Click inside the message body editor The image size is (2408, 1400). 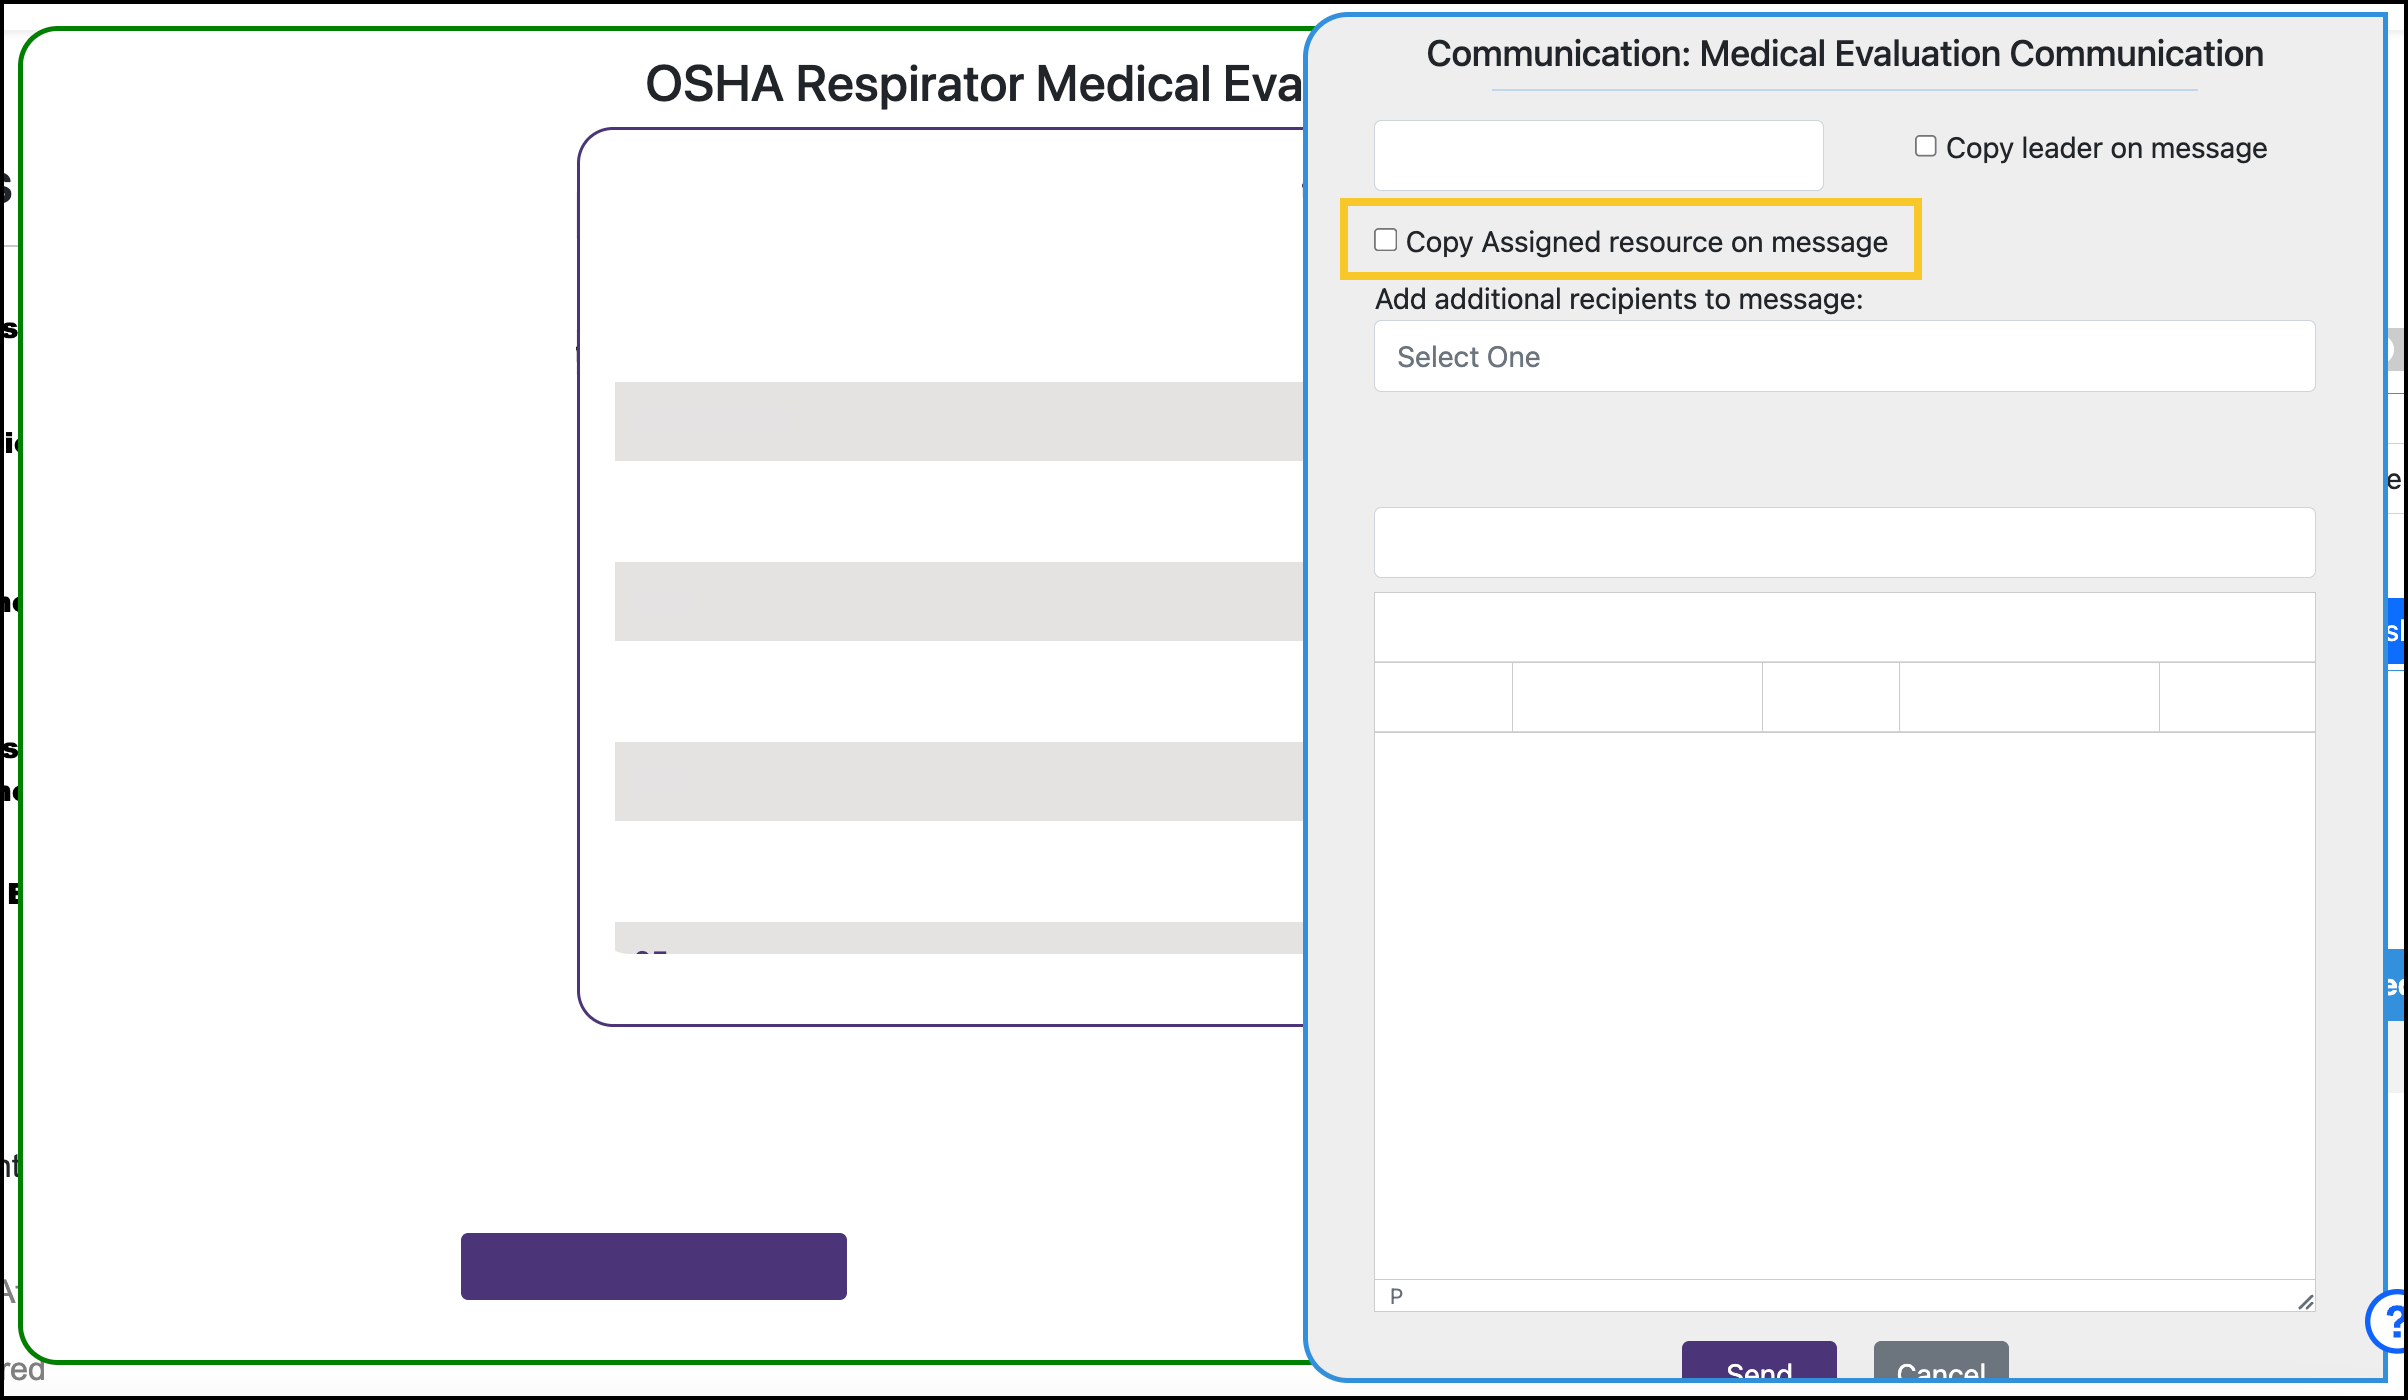[1844, 1005]
